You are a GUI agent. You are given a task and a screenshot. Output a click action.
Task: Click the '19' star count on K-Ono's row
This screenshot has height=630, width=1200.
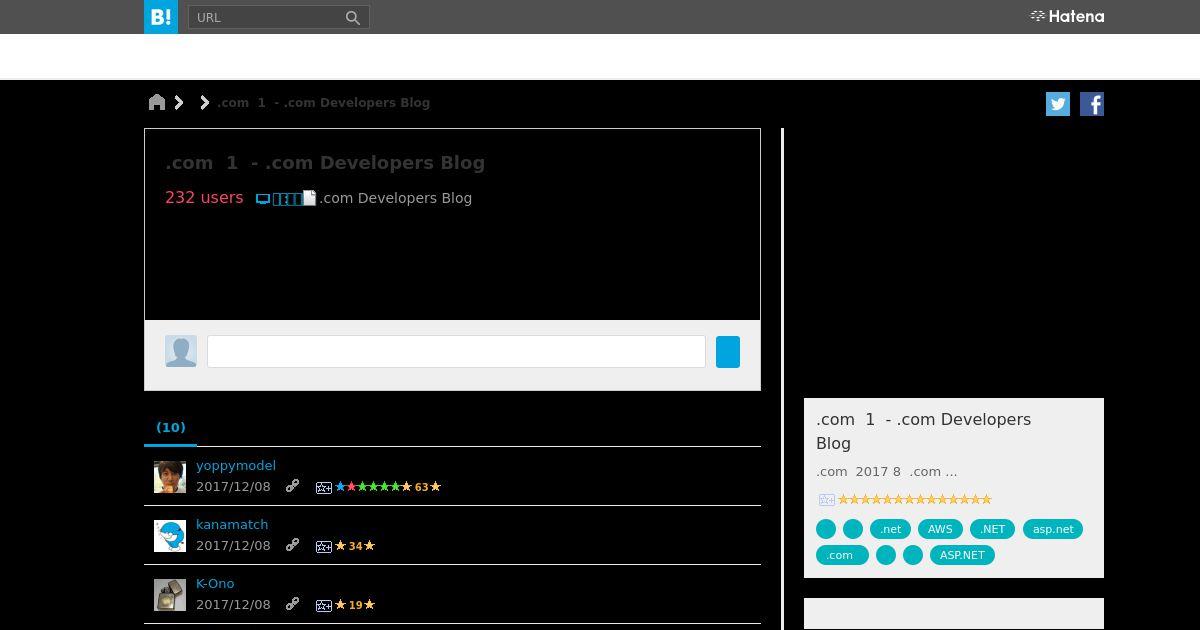point(355,605)
